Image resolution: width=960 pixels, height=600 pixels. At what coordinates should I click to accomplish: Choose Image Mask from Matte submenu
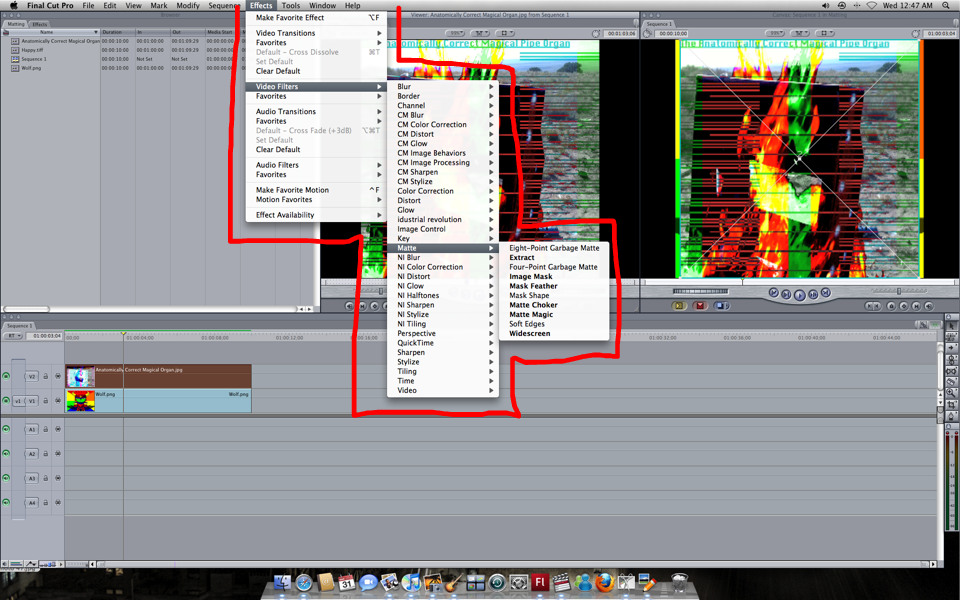click(x=554, y=276)
